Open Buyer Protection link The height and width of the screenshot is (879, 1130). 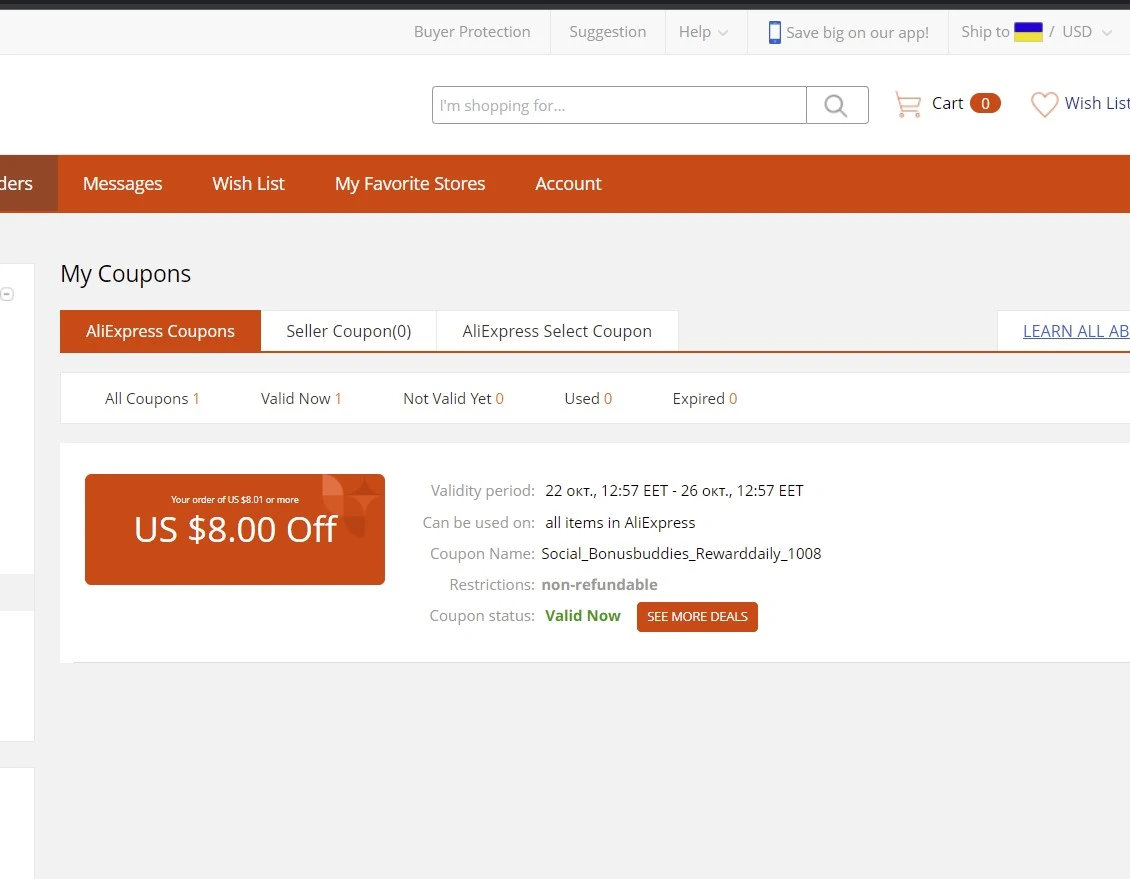(472, 32)
